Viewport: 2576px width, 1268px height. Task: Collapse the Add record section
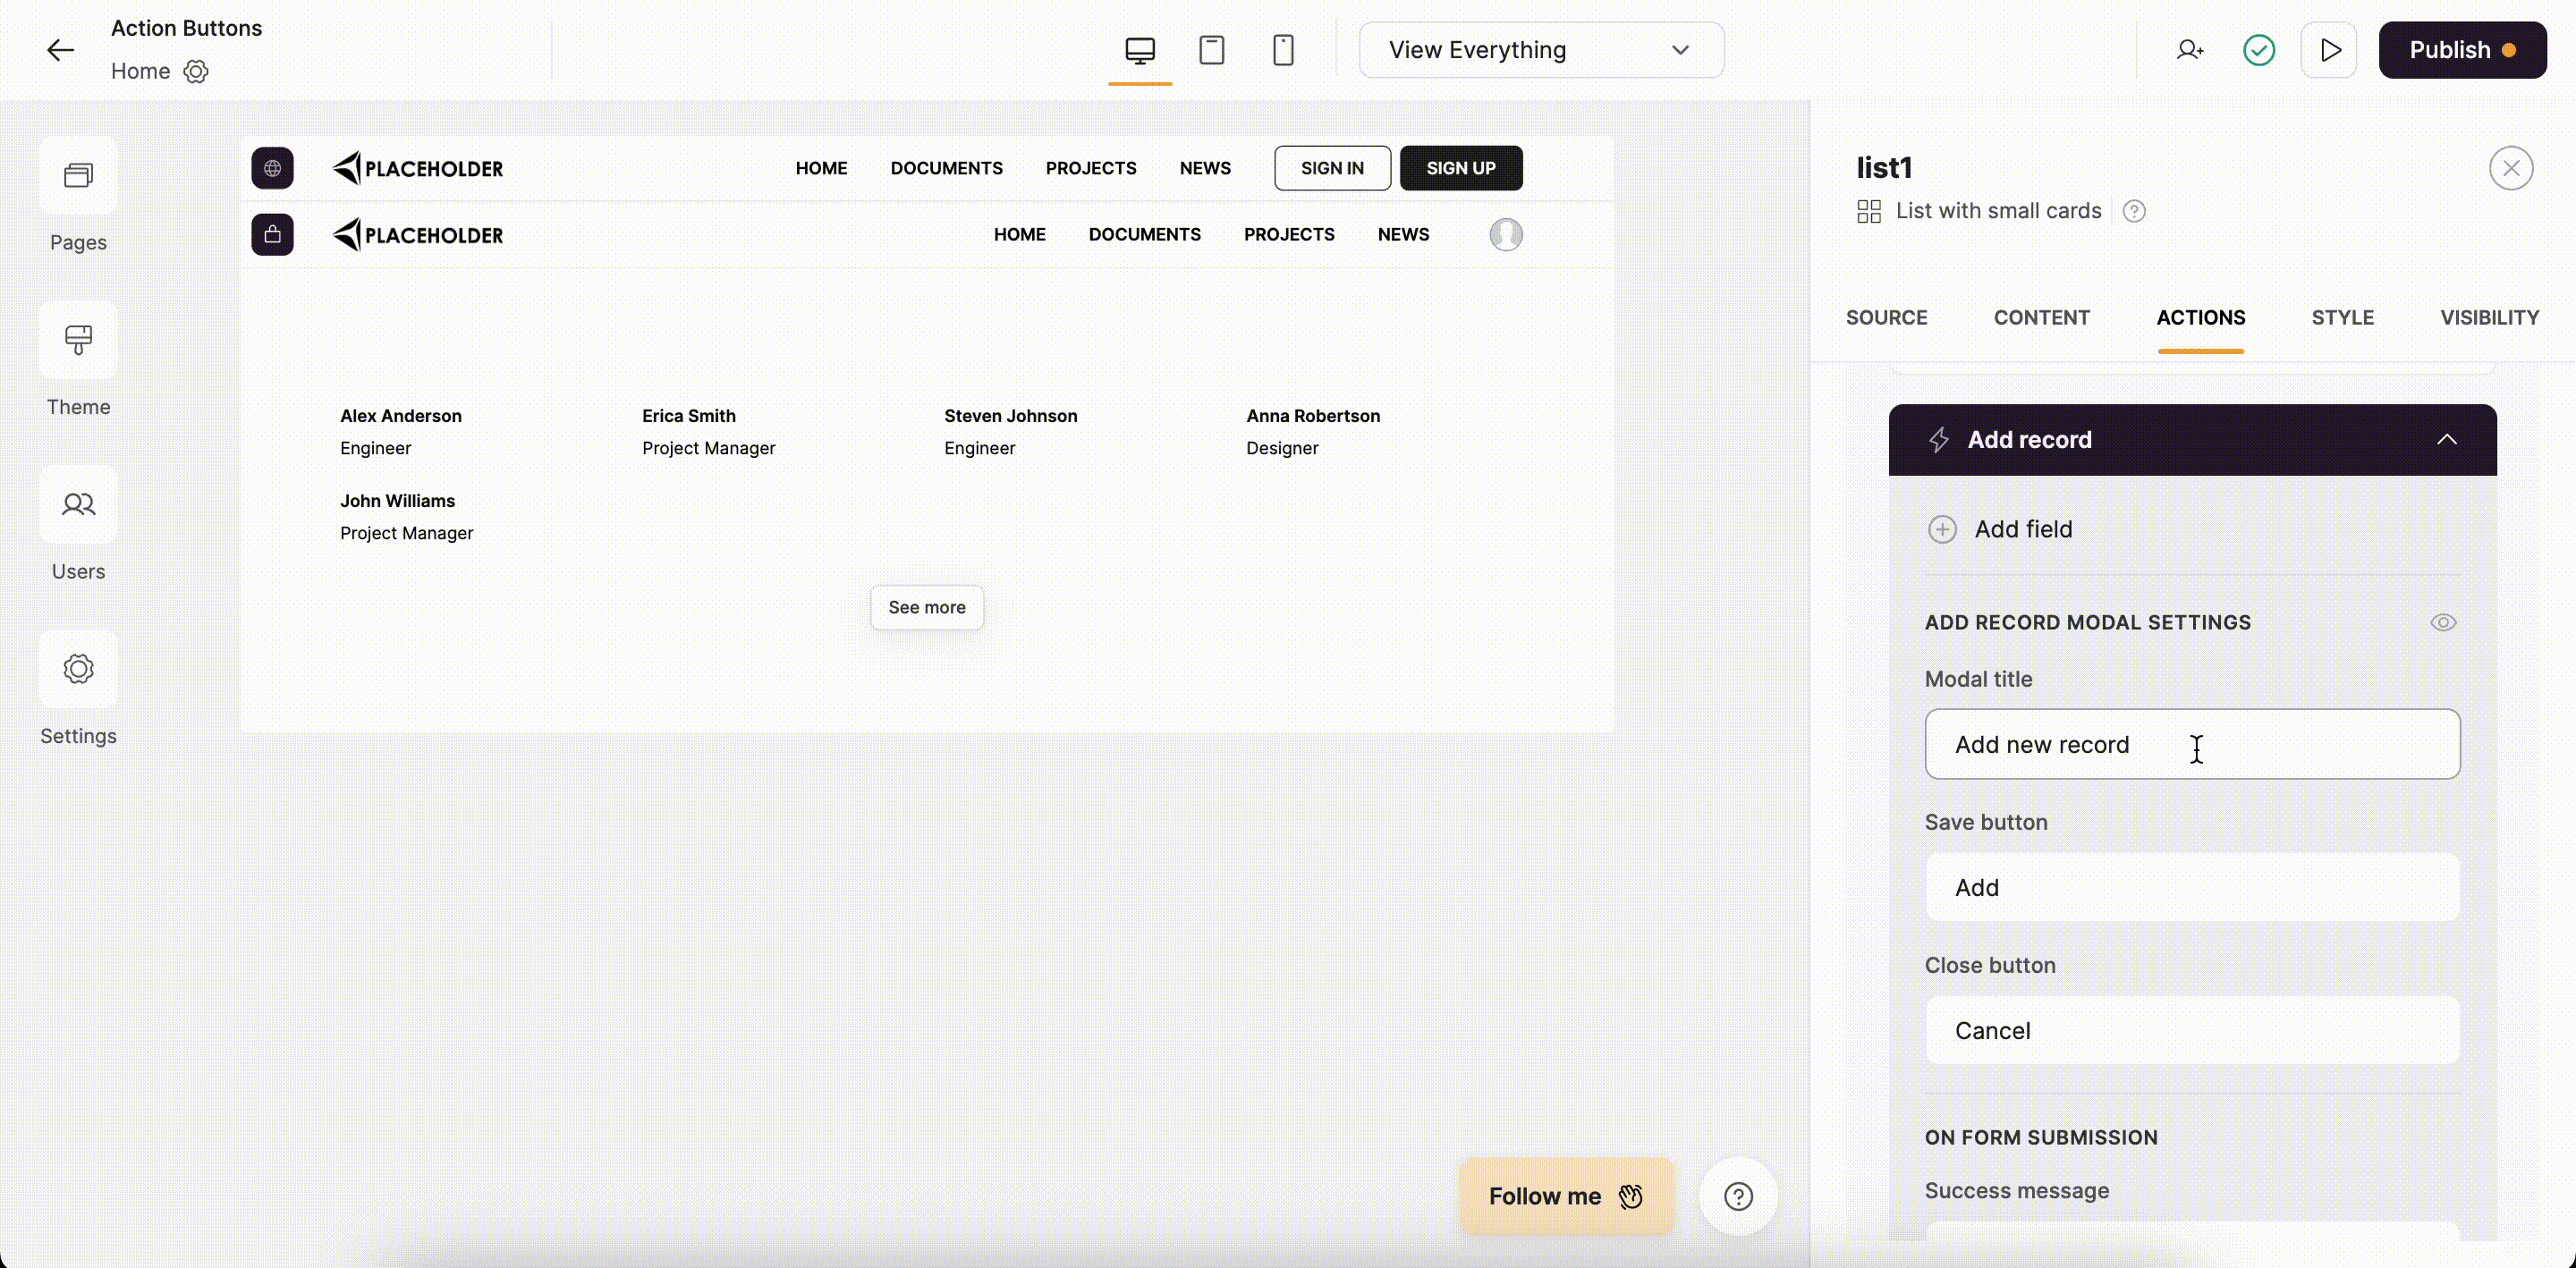tap(2447, 439)
